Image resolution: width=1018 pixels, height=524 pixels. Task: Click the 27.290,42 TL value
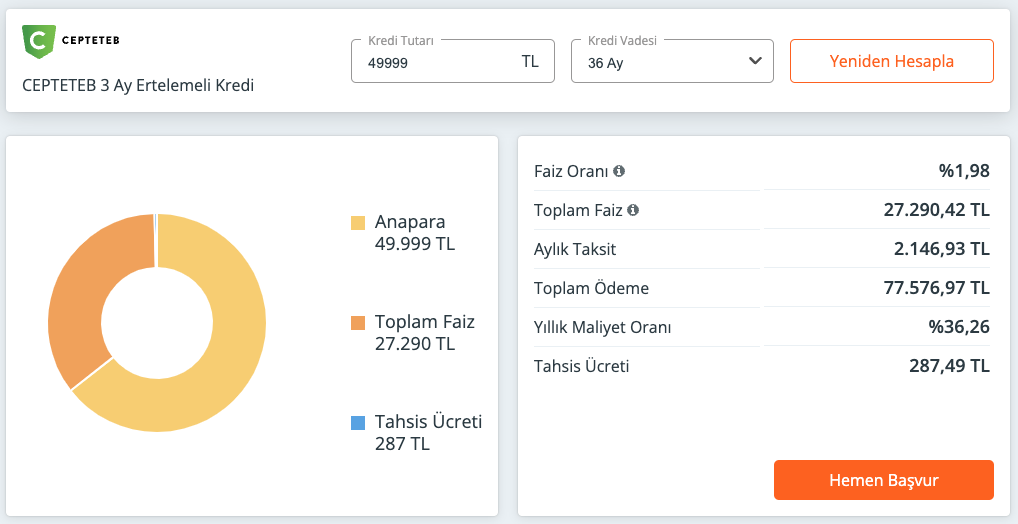pyautogui.click(x=936, y=210)
